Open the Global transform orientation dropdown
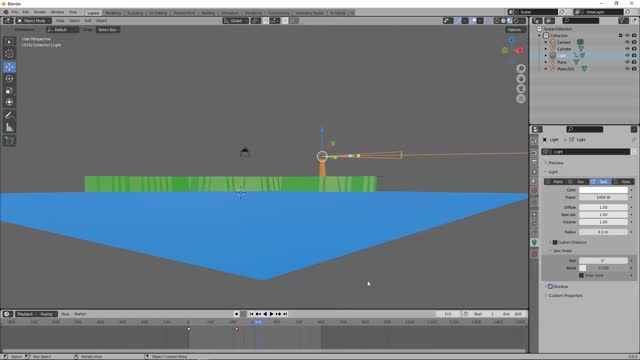This screenshot has width=640, height=360. click(236, 20)
